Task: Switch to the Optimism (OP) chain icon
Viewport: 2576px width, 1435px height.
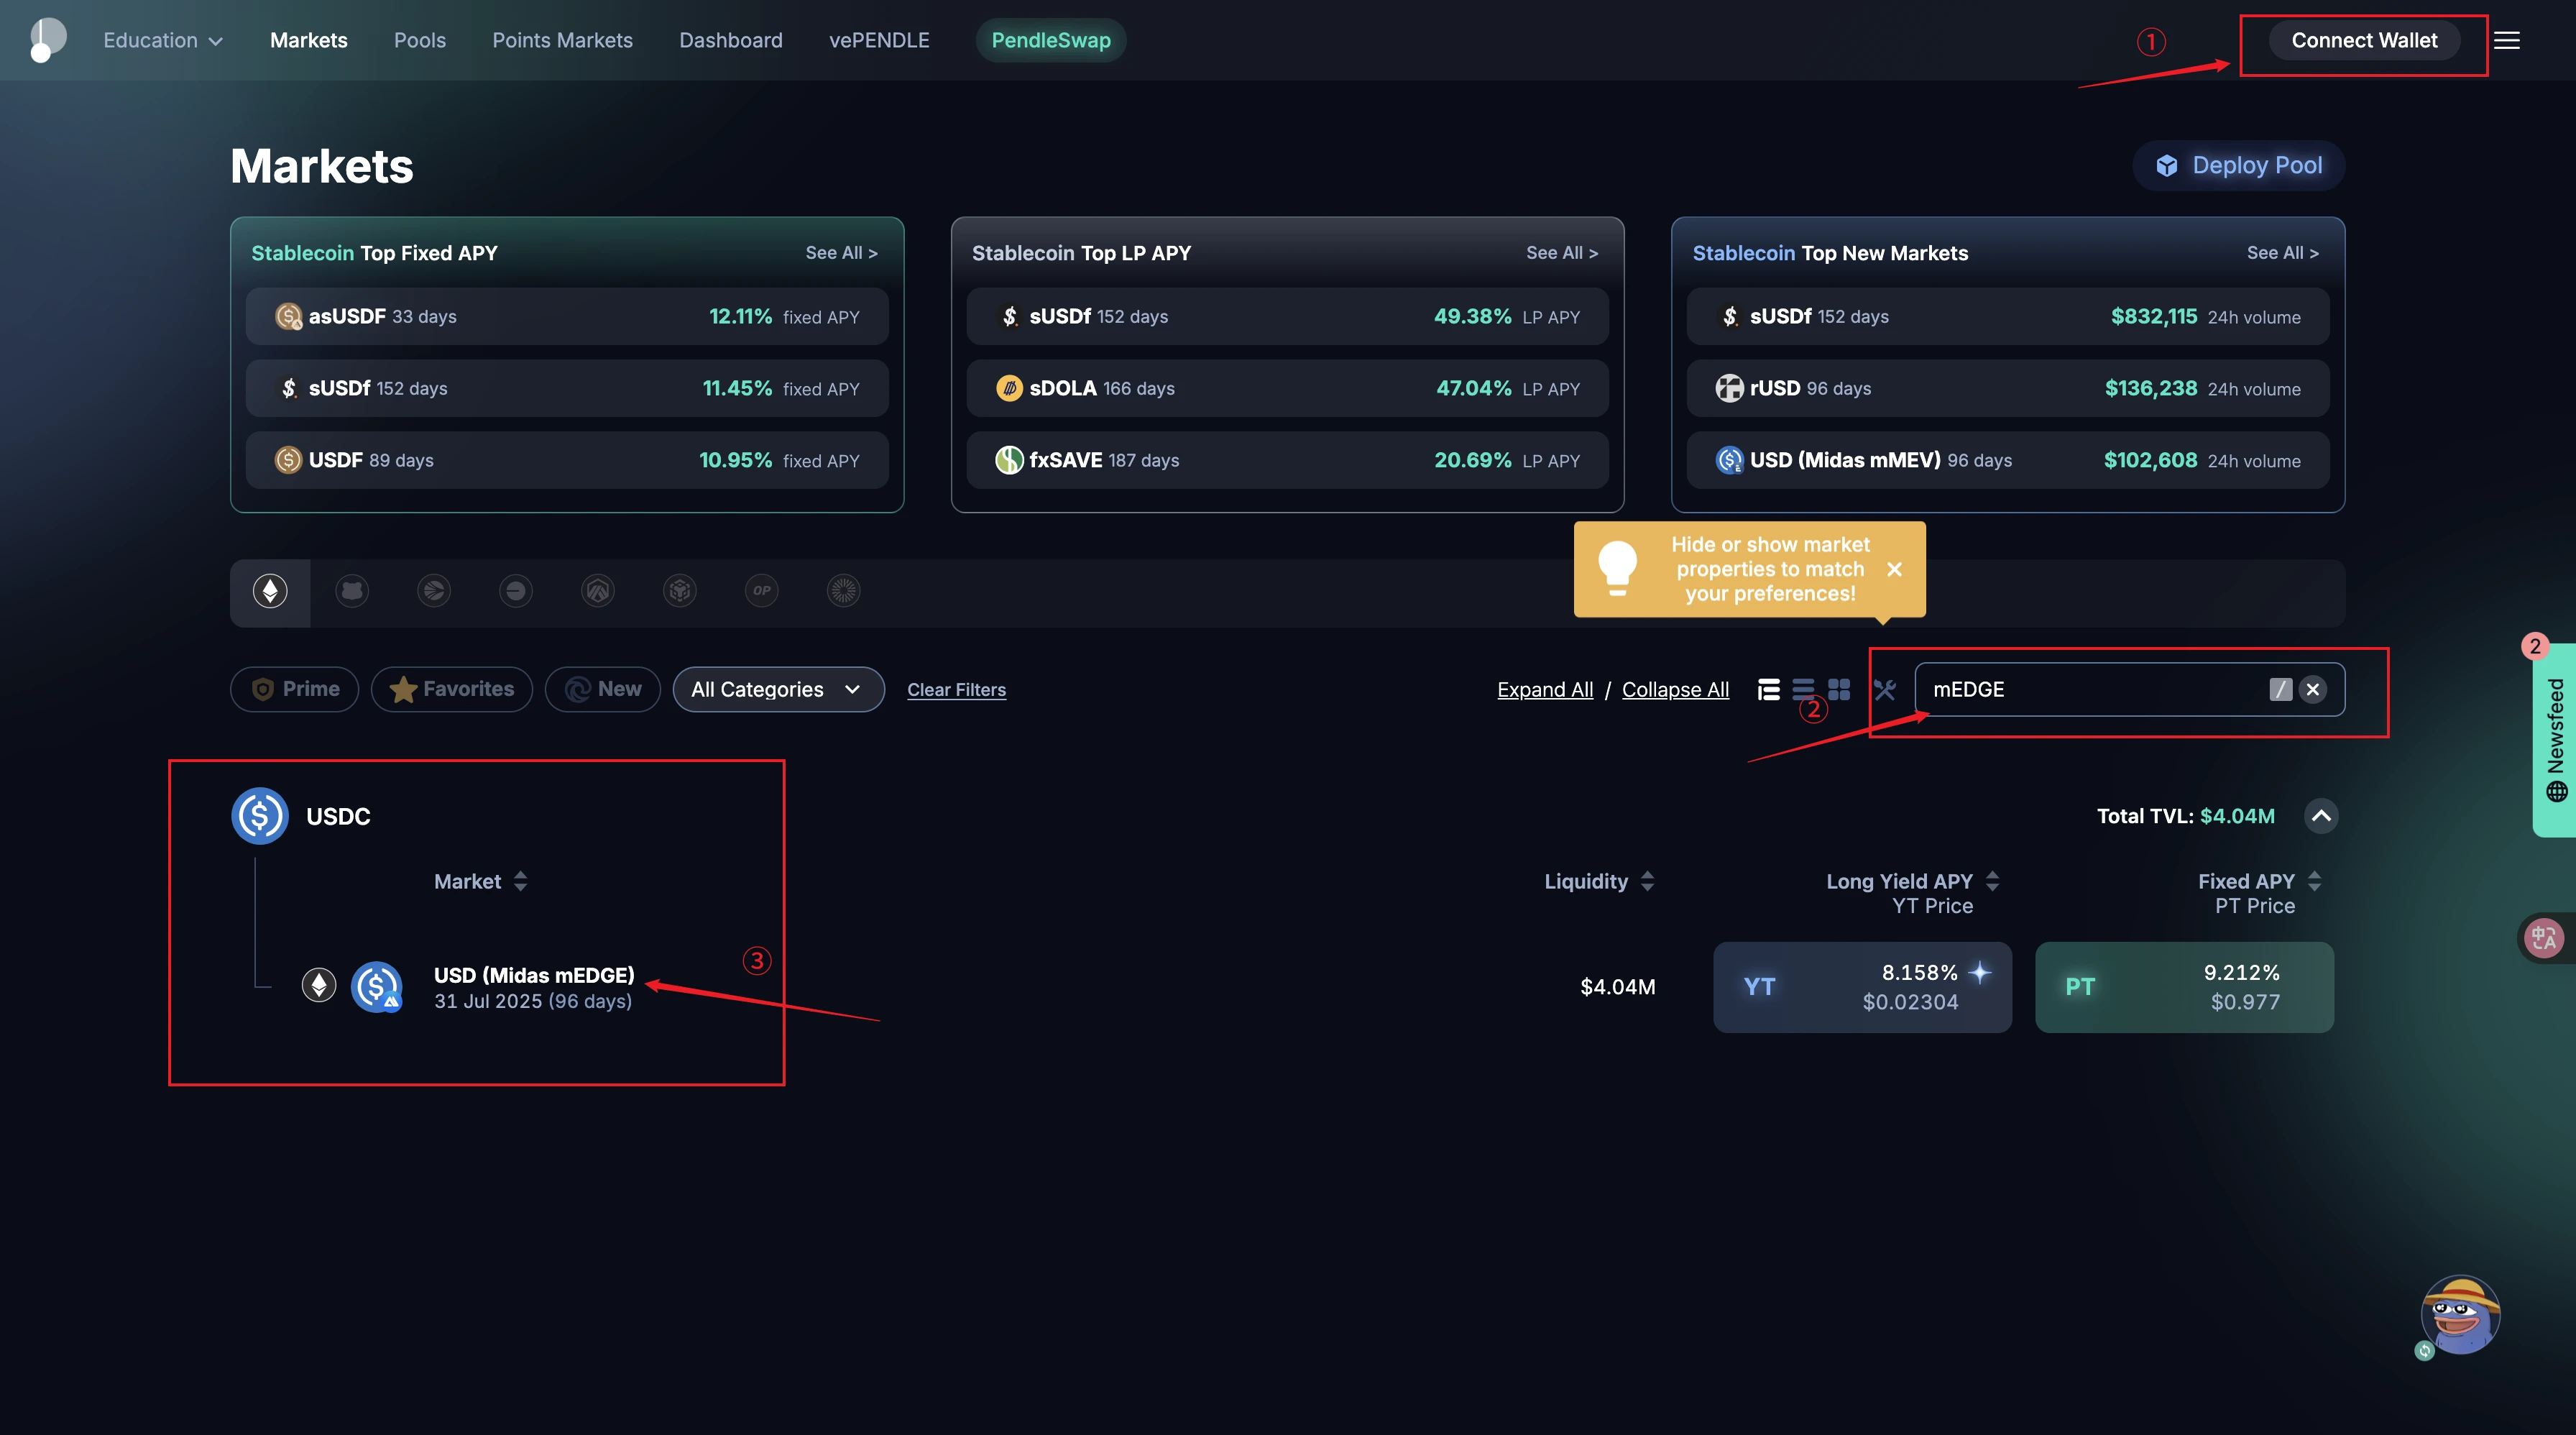Action: point(761,591)
